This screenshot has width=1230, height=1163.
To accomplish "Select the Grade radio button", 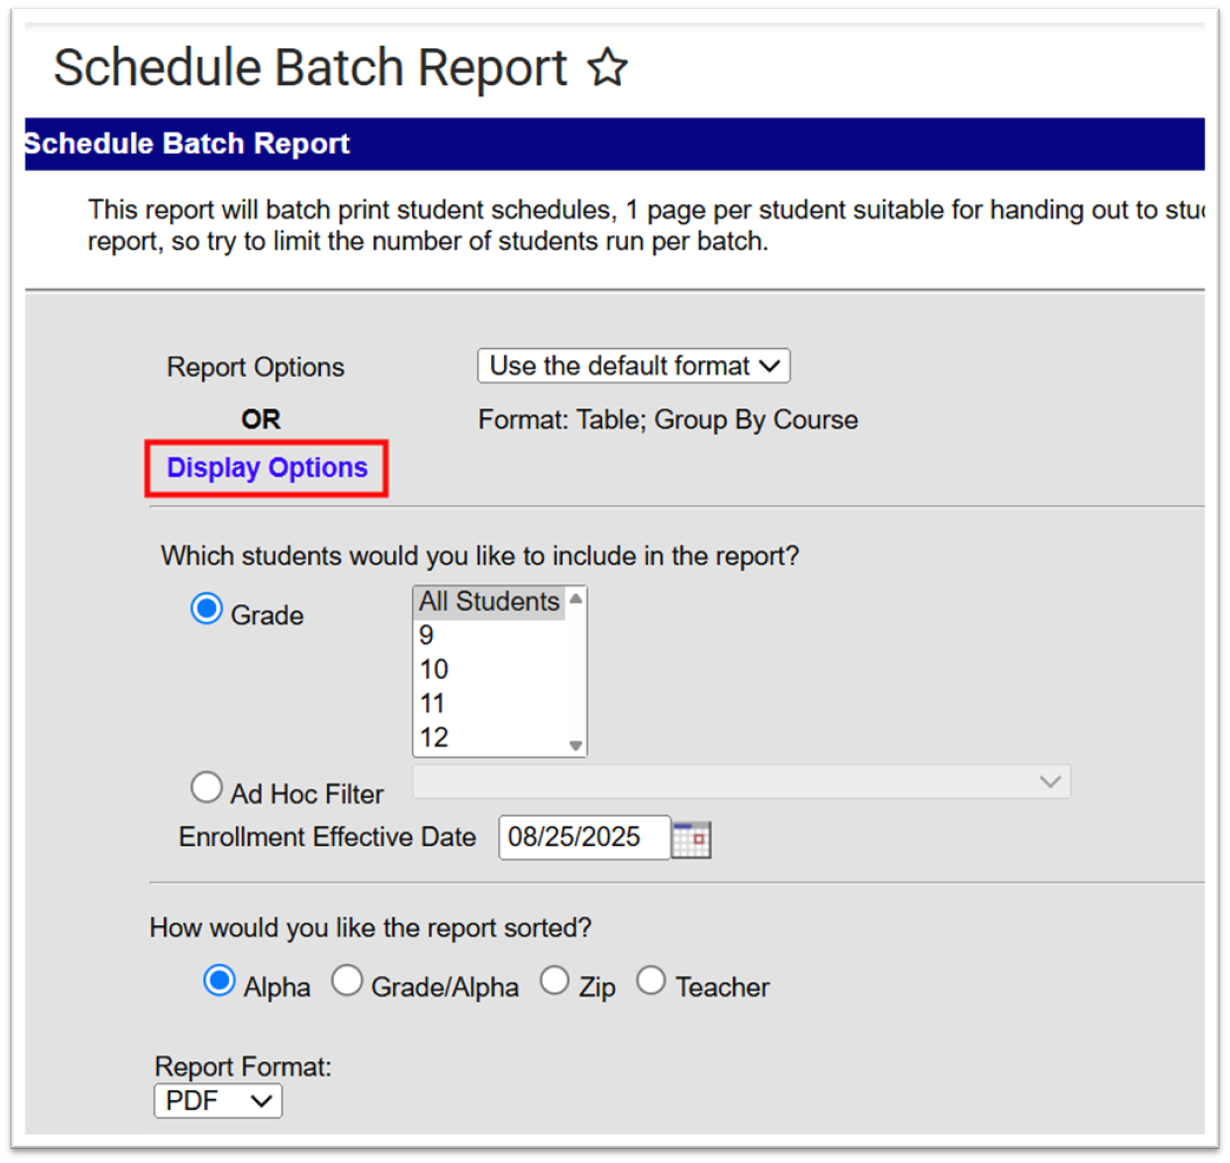I will pyautogui.click(x=207, y=609).
